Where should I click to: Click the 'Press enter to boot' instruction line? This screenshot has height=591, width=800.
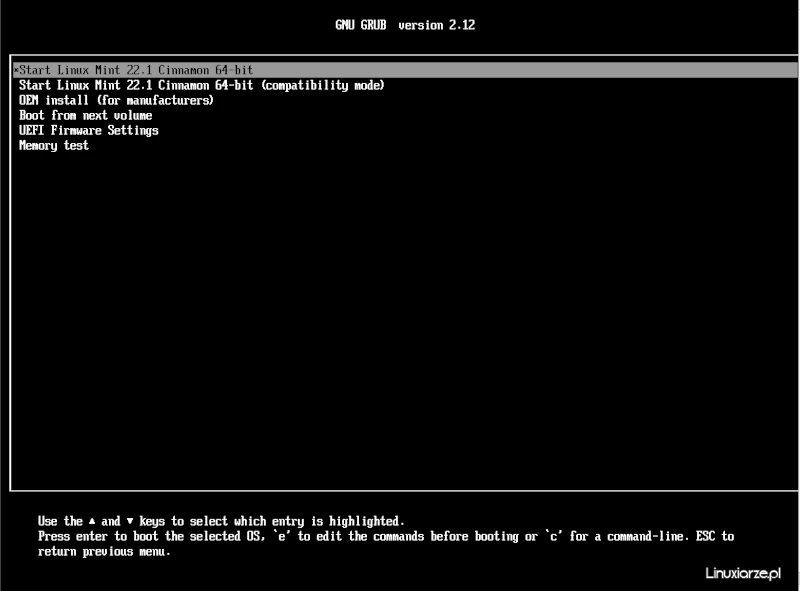(x=386, y=536)
